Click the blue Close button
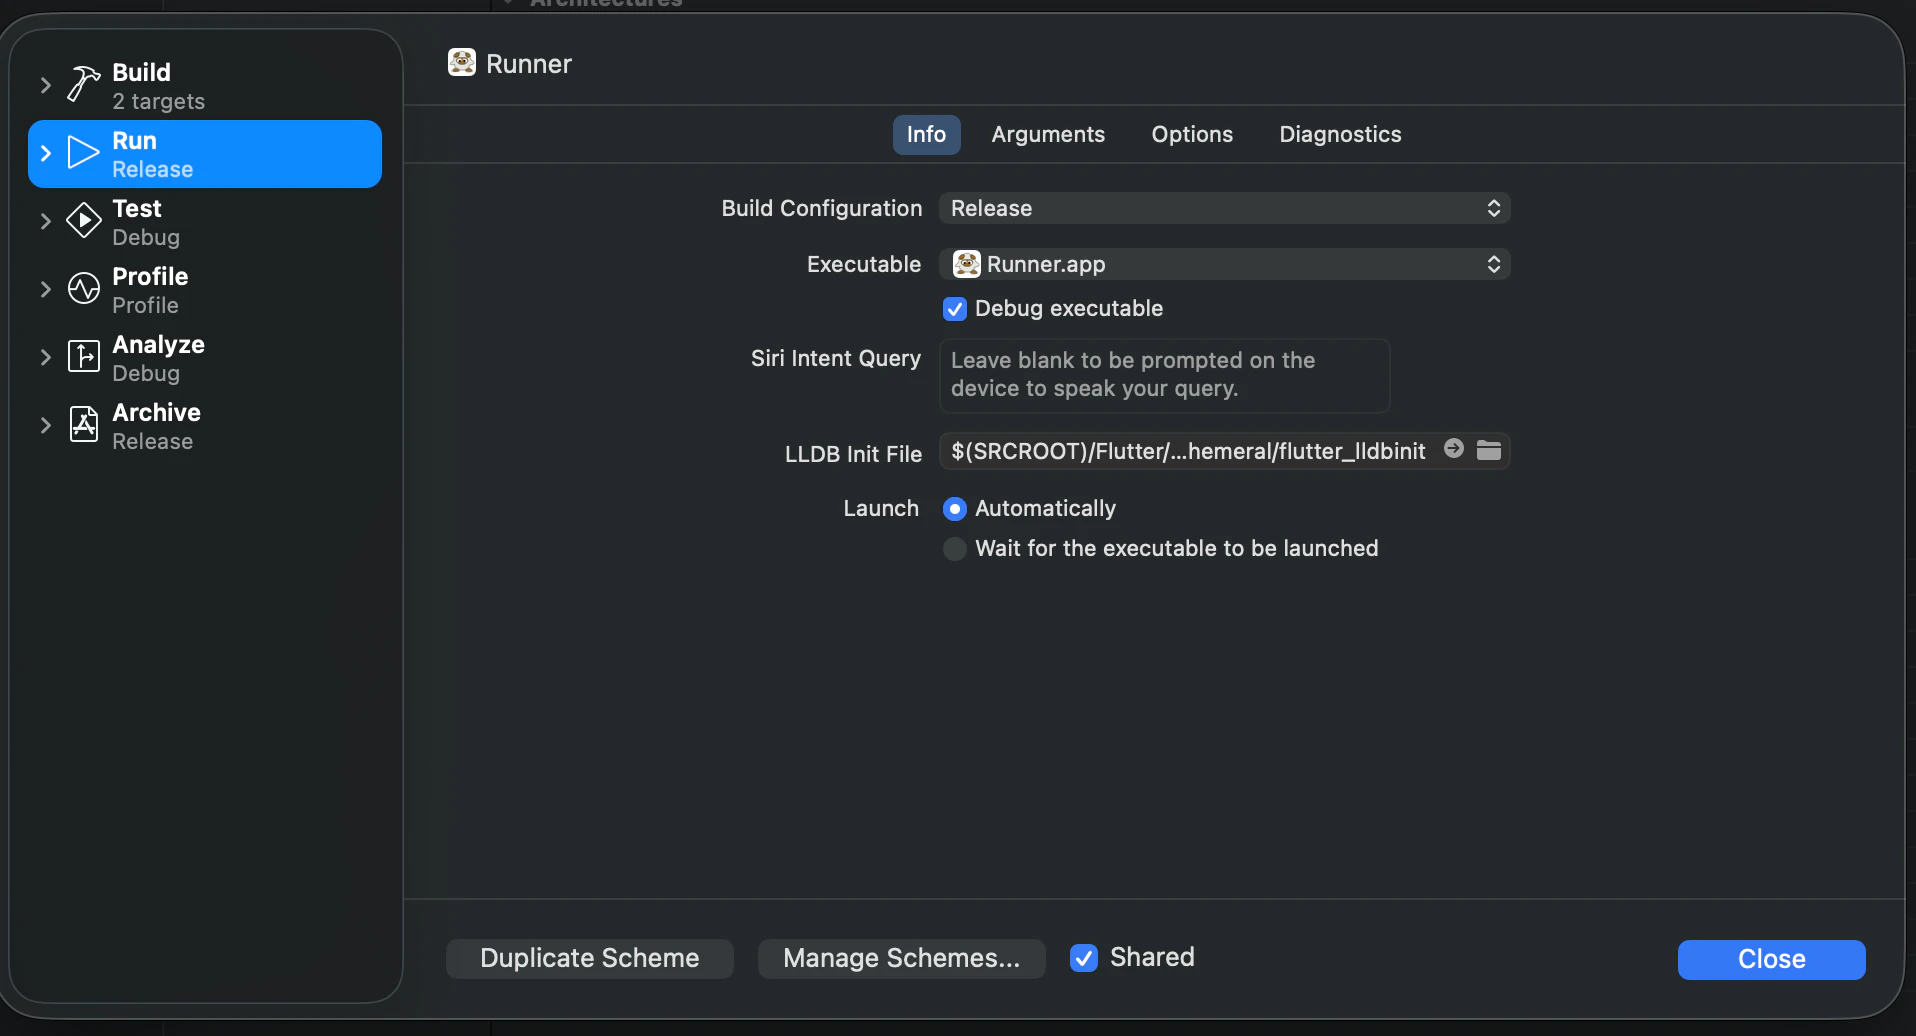Screen dimensions: 1916x1036 click(x=1771, y=959)
